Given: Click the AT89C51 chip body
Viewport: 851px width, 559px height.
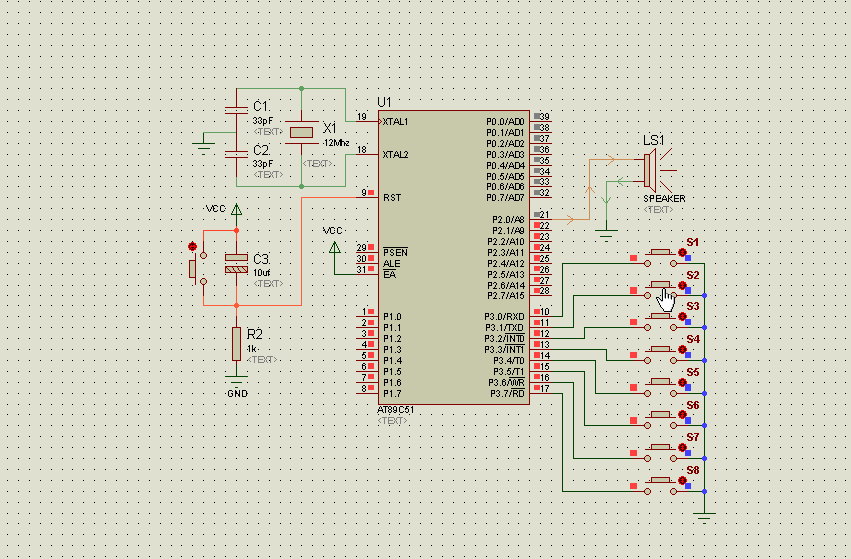Looking at the screenshot, I should (x=454, y=257).
